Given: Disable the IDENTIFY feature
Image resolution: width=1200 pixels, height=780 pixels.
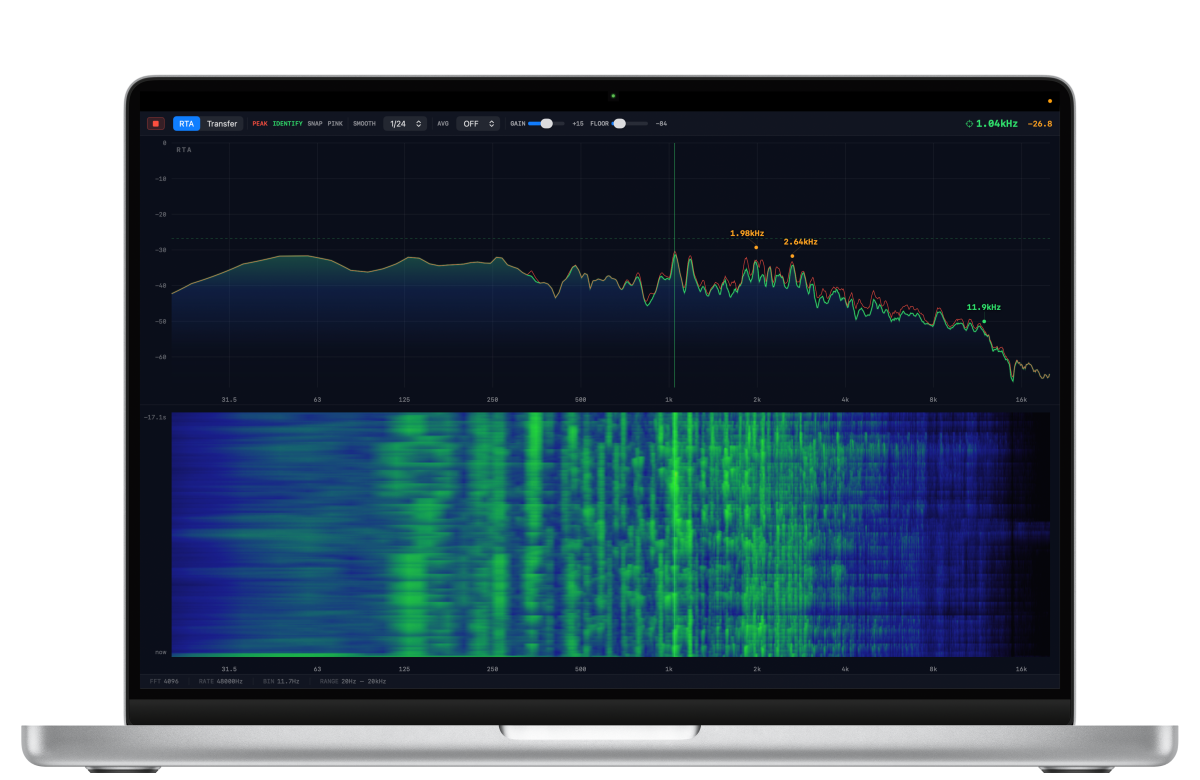Looking at the screenshot, I should point(287,124).
